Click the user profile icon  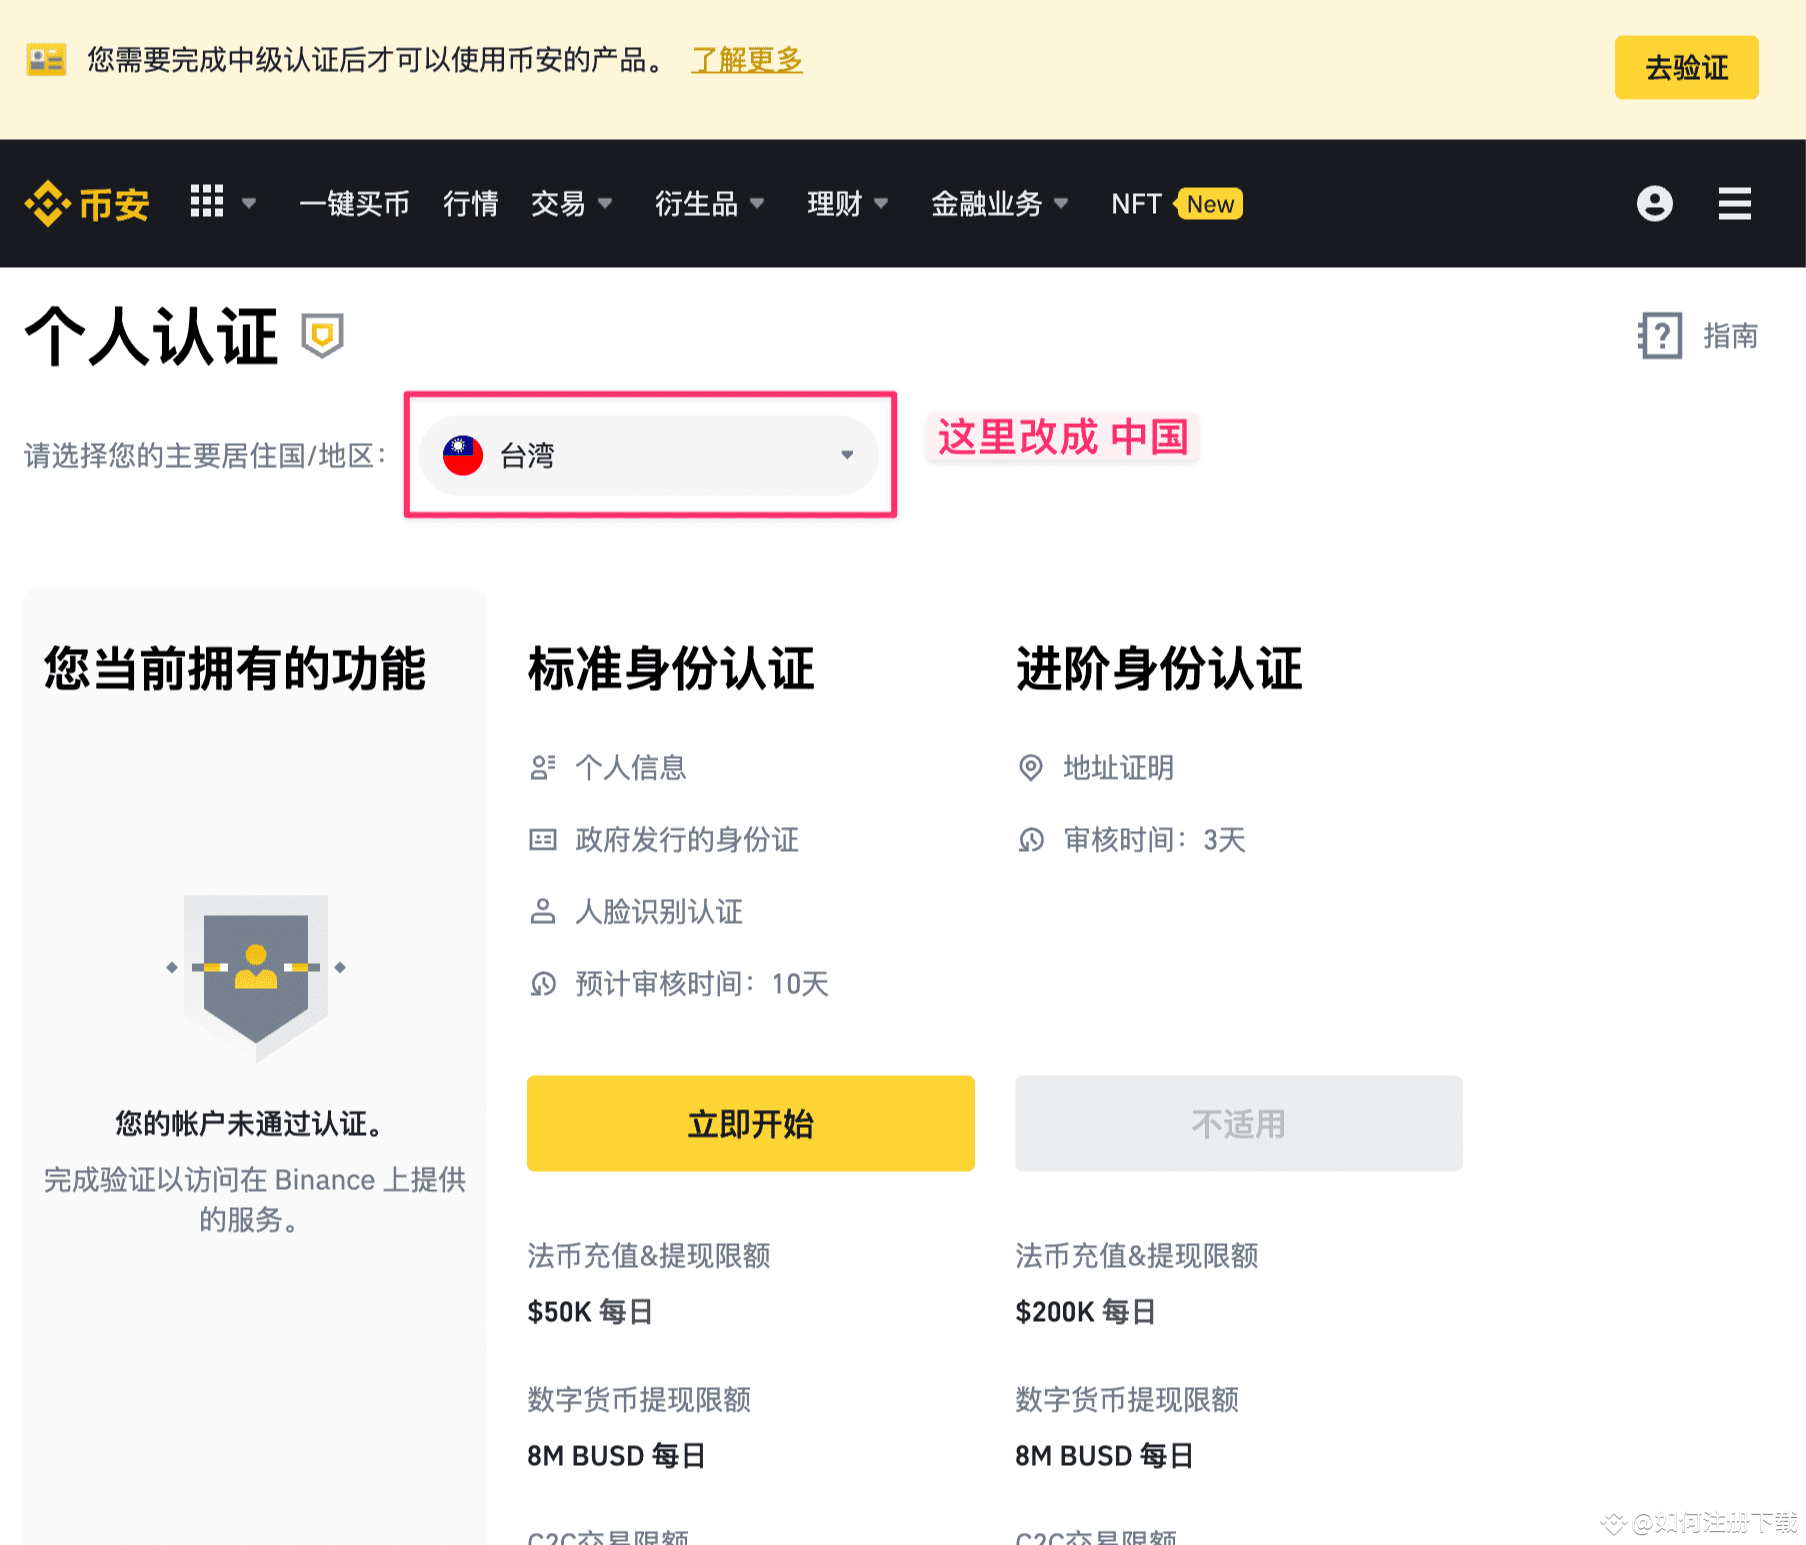[x=1655, y=204]
